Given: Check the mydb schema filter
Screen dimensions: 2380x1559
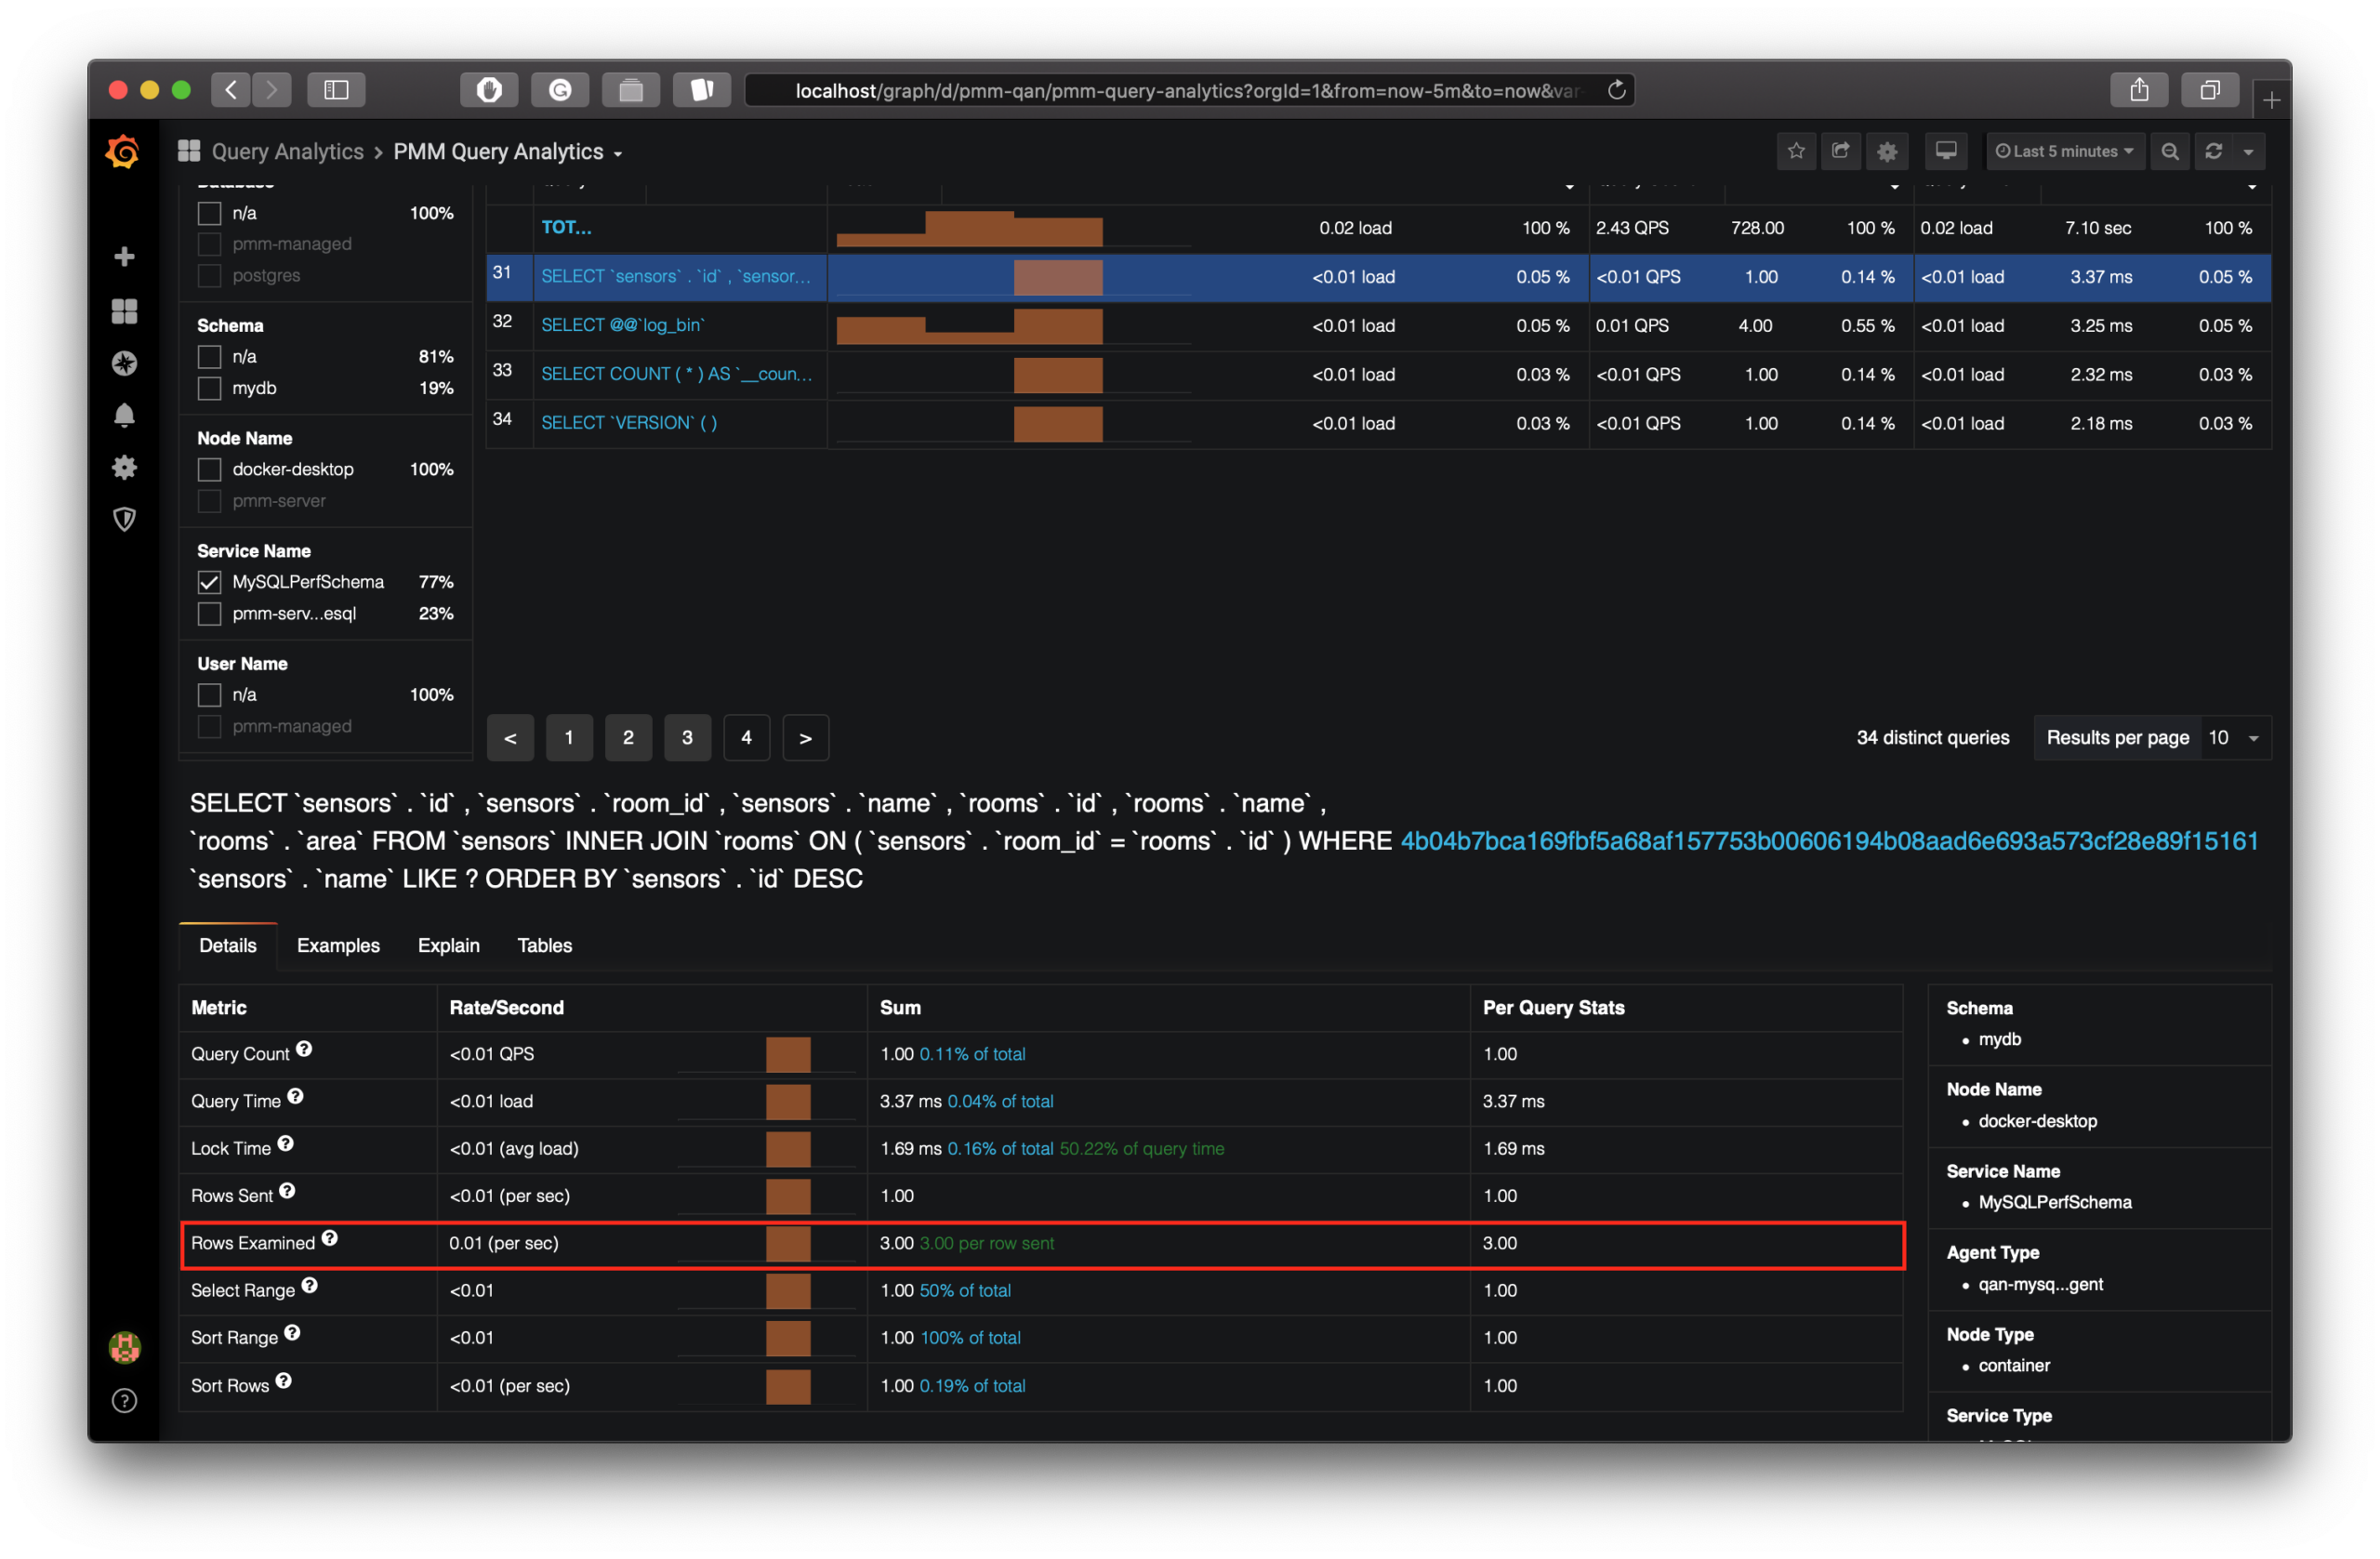Looking at the screenshot, I should (209, 388).
